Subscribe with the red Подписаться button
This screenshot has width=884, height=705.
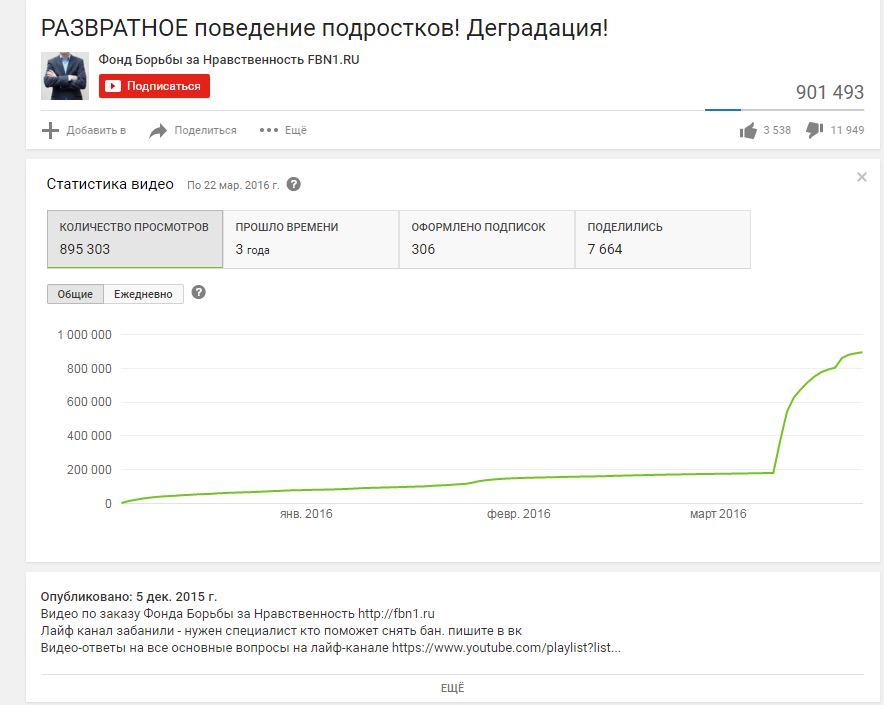pos(154,86)
